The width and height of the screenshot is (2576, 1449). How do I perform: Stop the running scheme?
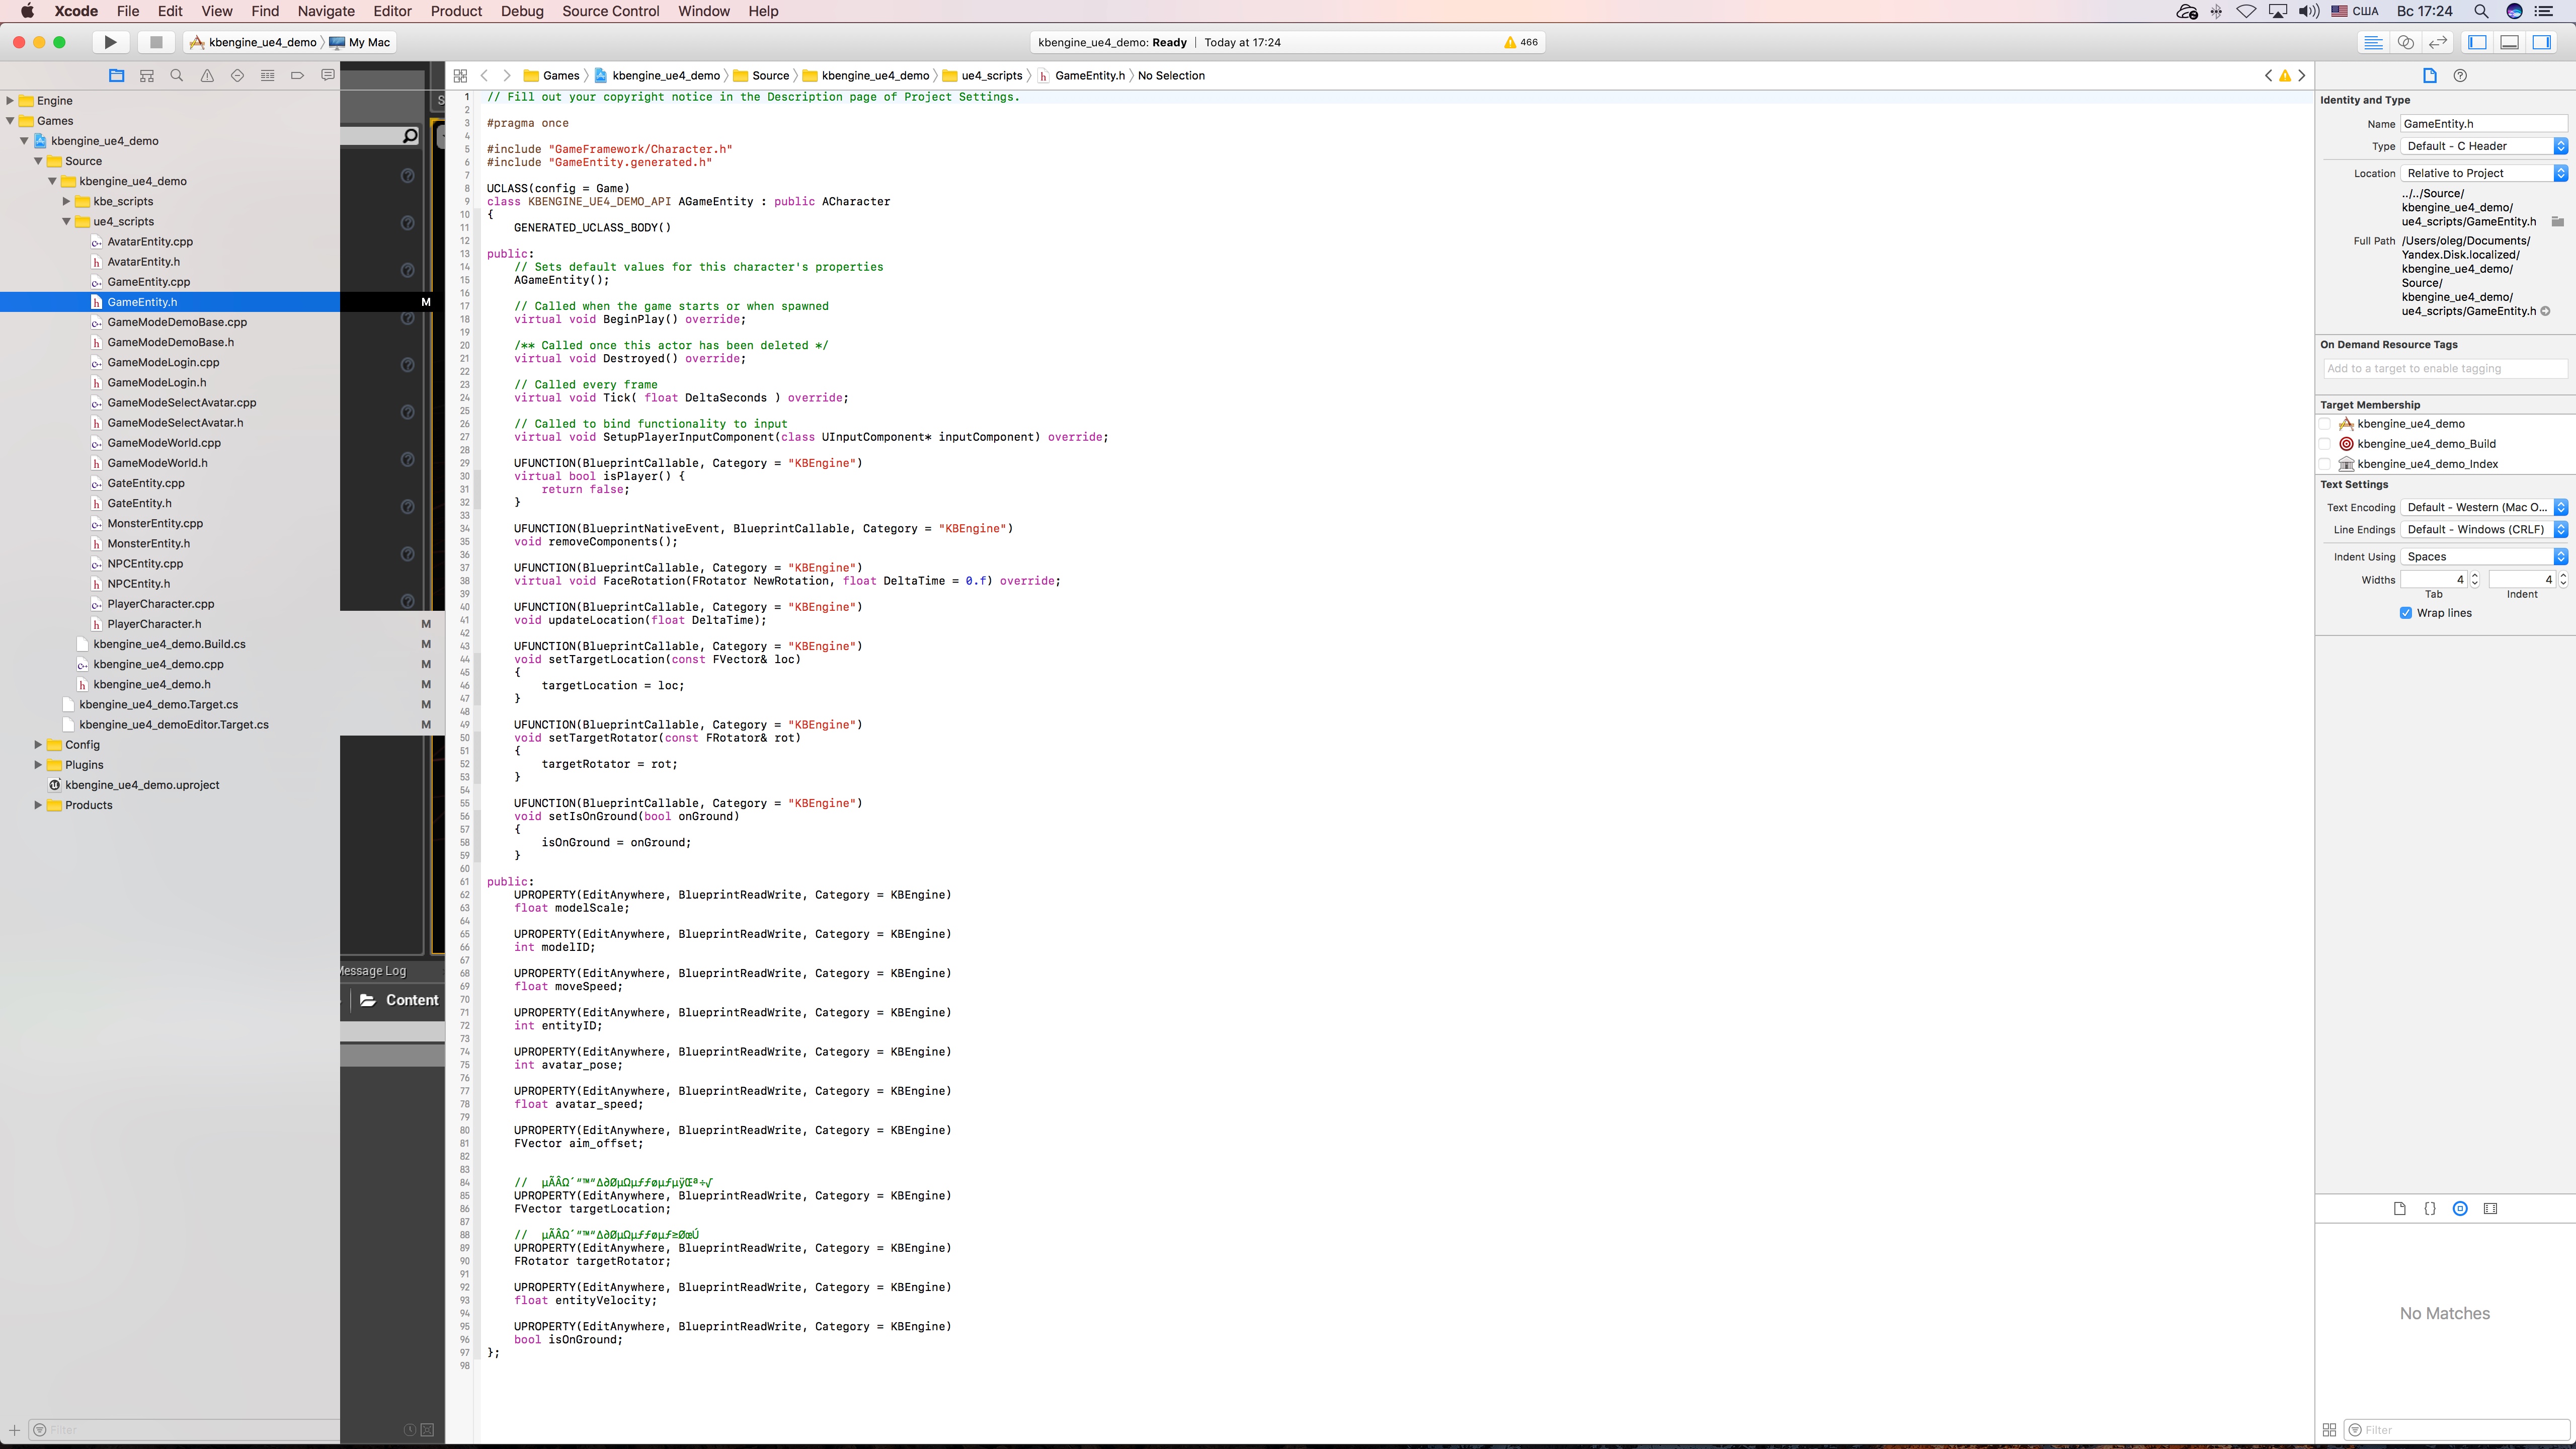[155, 42]
